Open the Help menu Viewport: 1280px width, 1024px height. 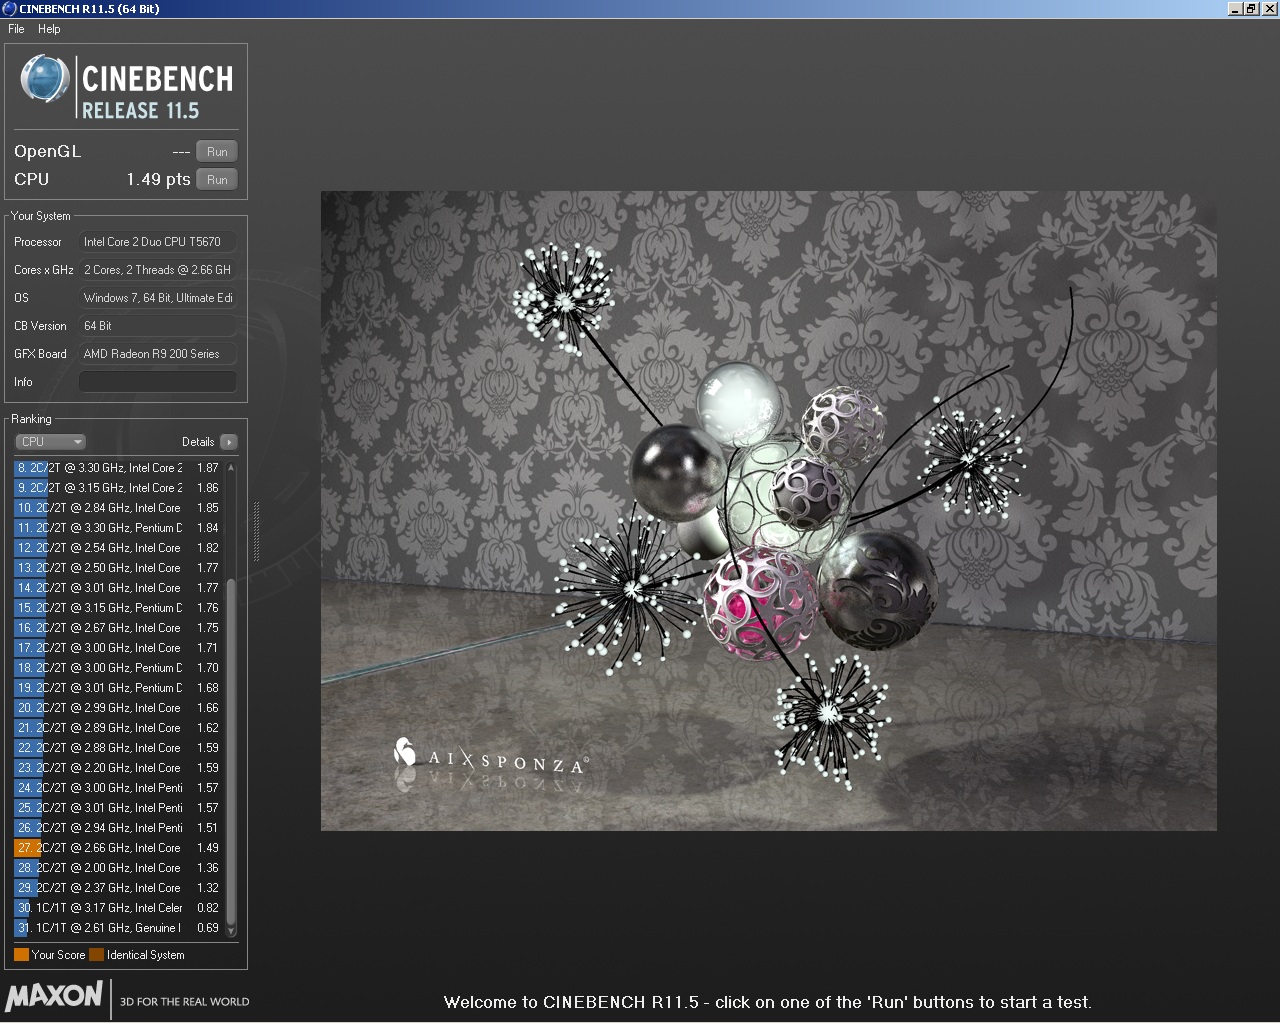point(49,29)
